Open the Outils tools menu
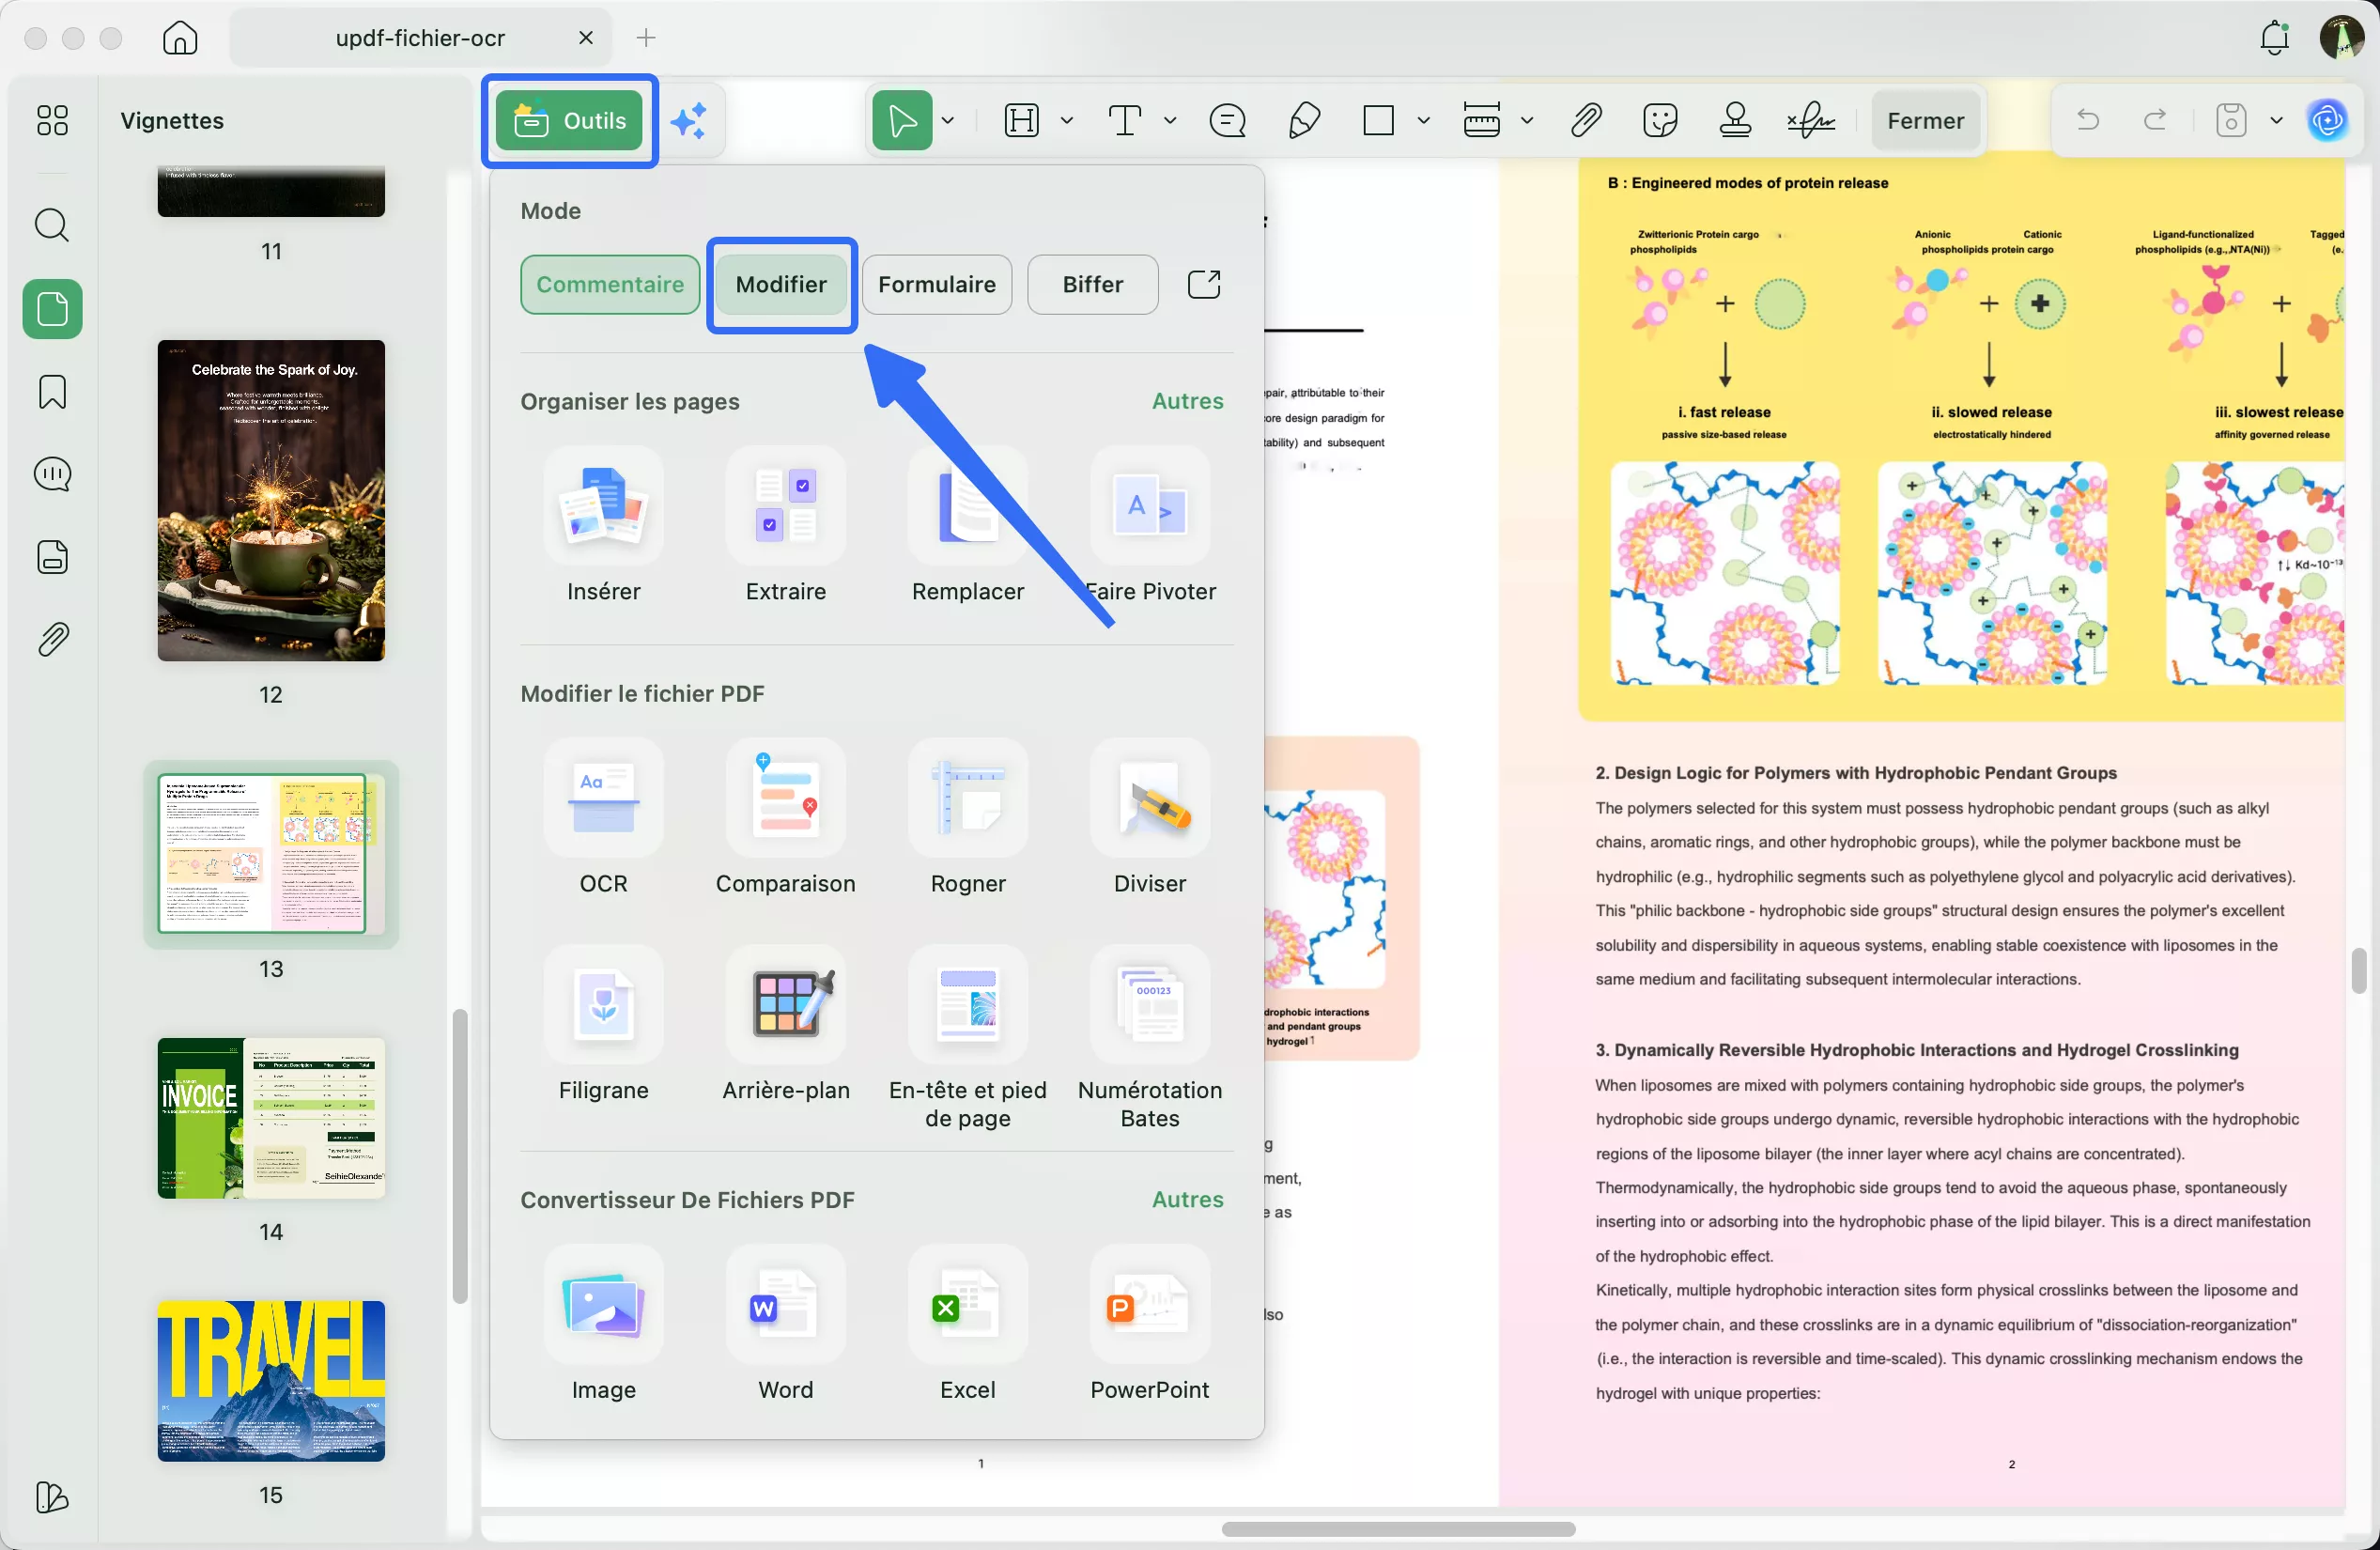The width and height of the screenshot is (2380, 1550). (569, 121)
